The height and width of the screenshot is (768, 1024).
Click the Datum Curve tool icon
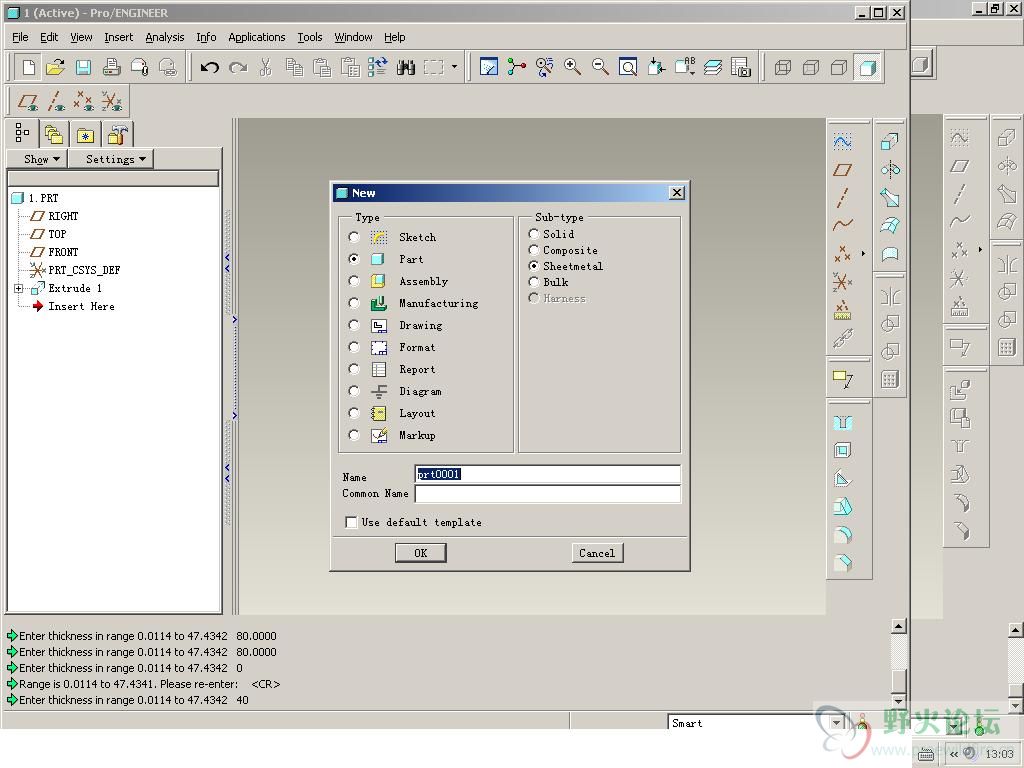842,225
